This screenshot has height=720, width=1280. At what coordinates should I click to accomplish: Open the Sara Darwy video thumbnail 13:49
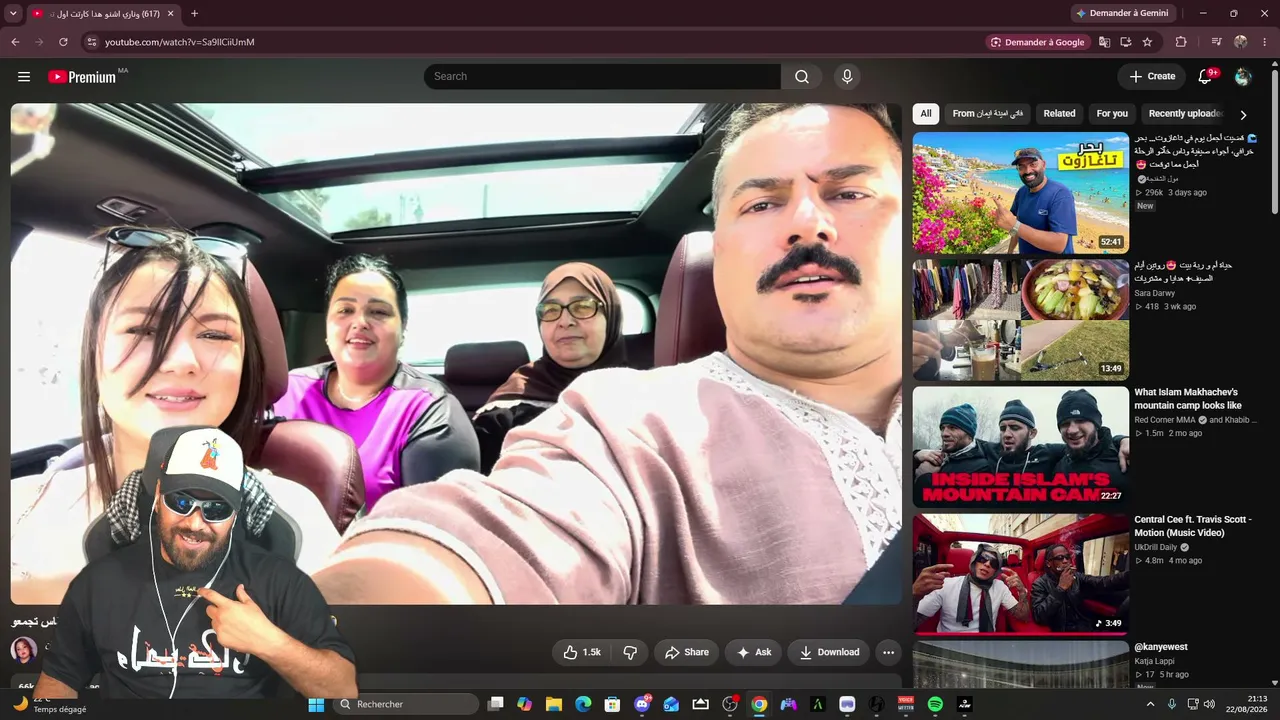1020,320
